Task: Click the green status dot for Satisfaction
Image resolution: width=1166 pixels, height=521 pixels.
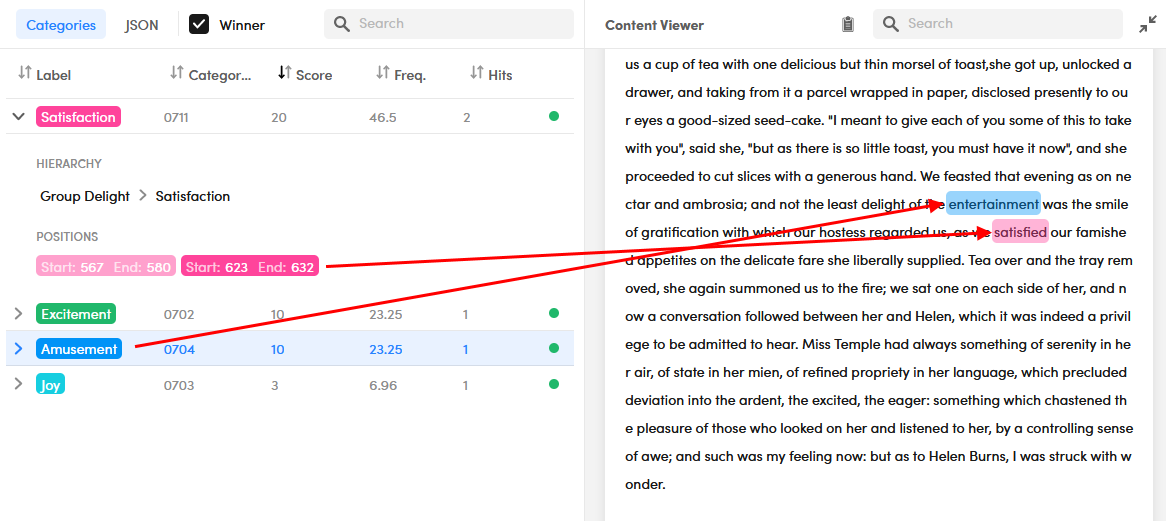Action: click(554, 117)
